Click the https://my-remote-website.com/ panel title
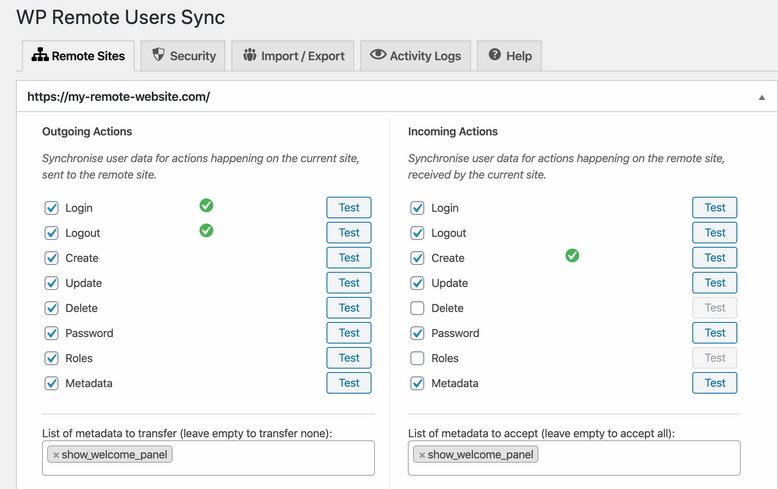778x489 pixels. (x=119, y=97)
